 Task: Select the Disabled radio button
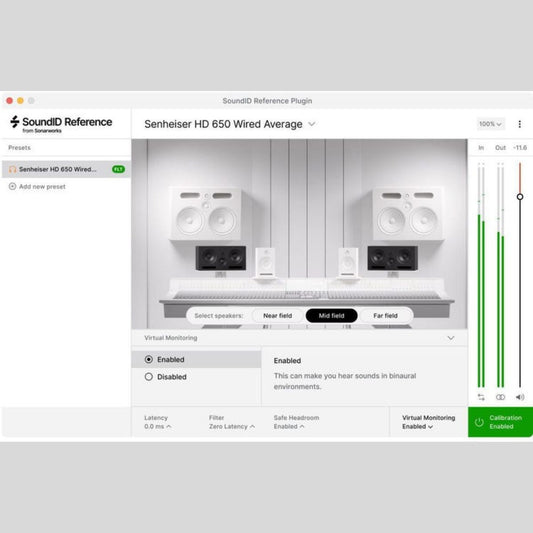[x=149, y=377]
